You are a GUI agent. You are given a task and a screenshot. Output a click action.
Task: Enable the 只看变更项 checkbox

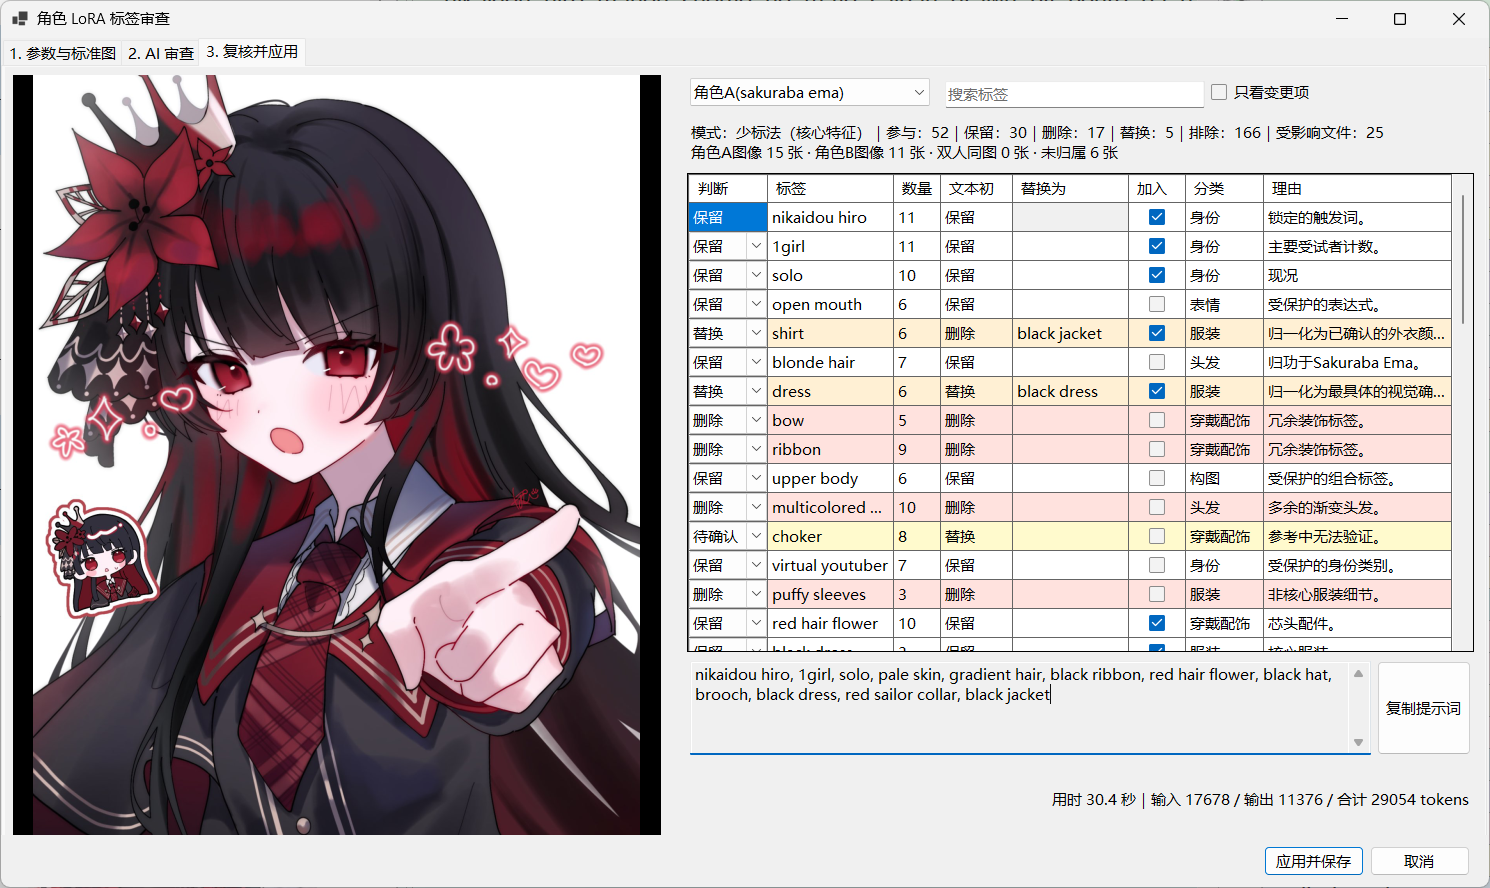1219,92
